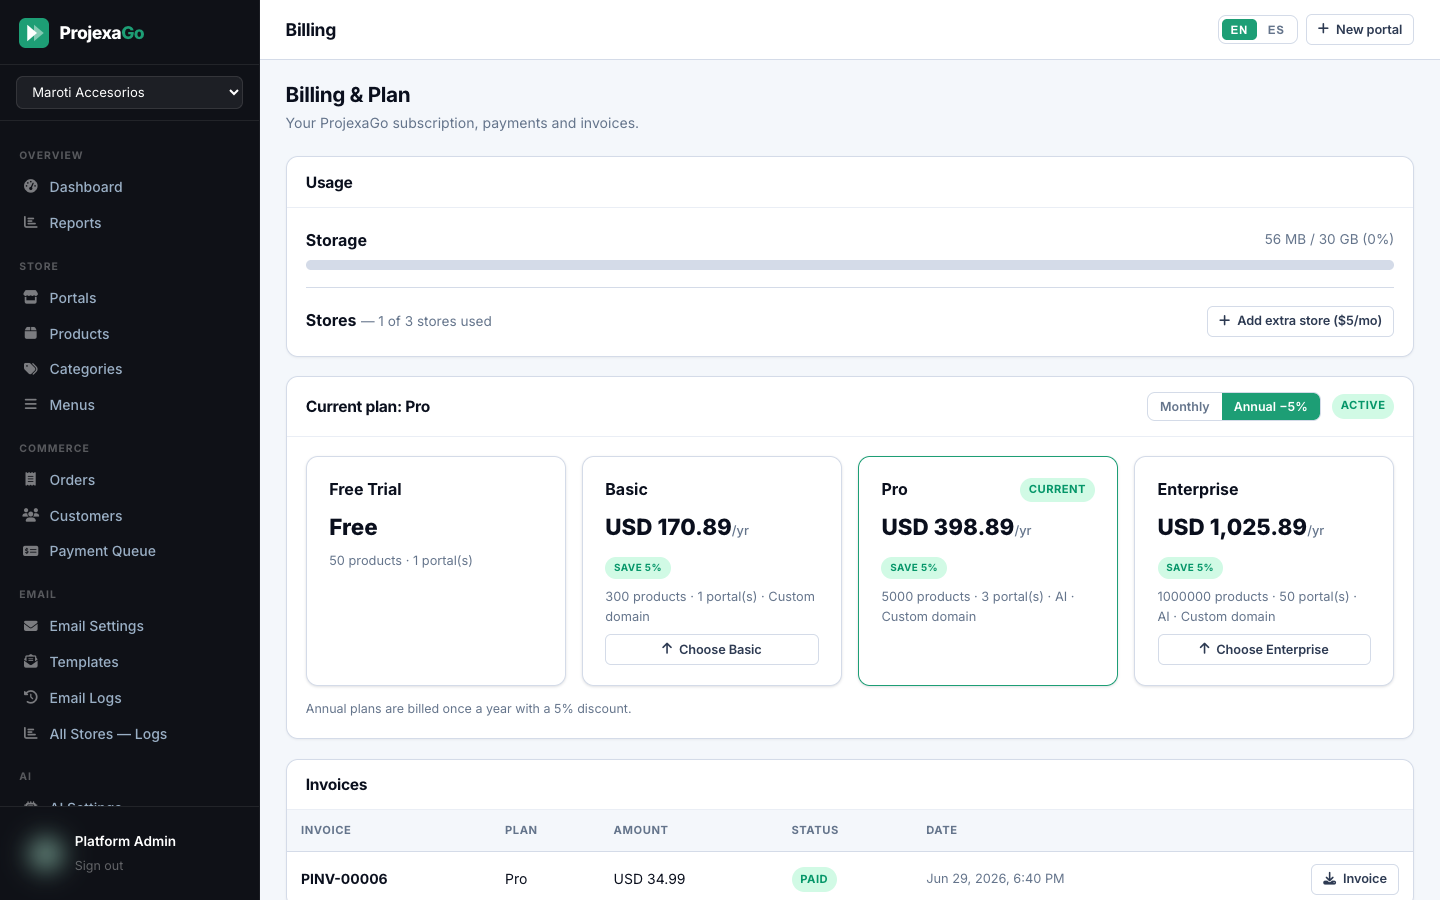Screen dimensions: 1440x900
Task: Click the Payment Queue card icon
Action: tap(31, 550)
